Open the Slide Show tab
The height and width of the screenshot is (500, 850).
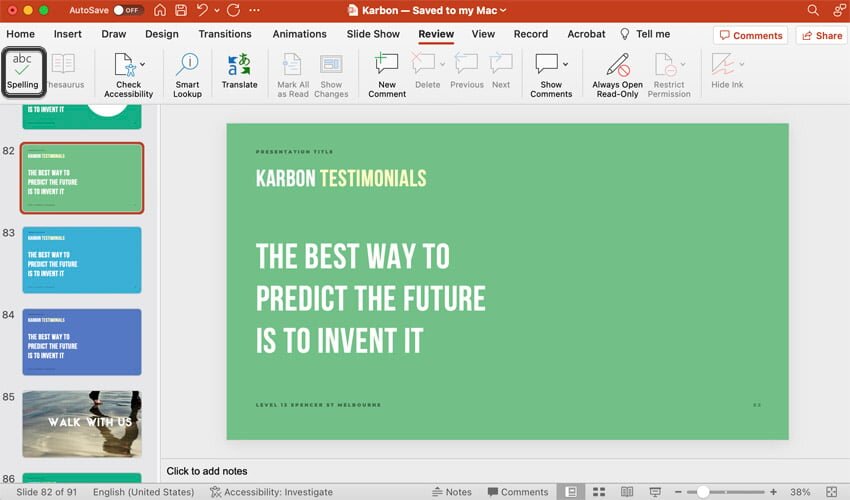373,34
